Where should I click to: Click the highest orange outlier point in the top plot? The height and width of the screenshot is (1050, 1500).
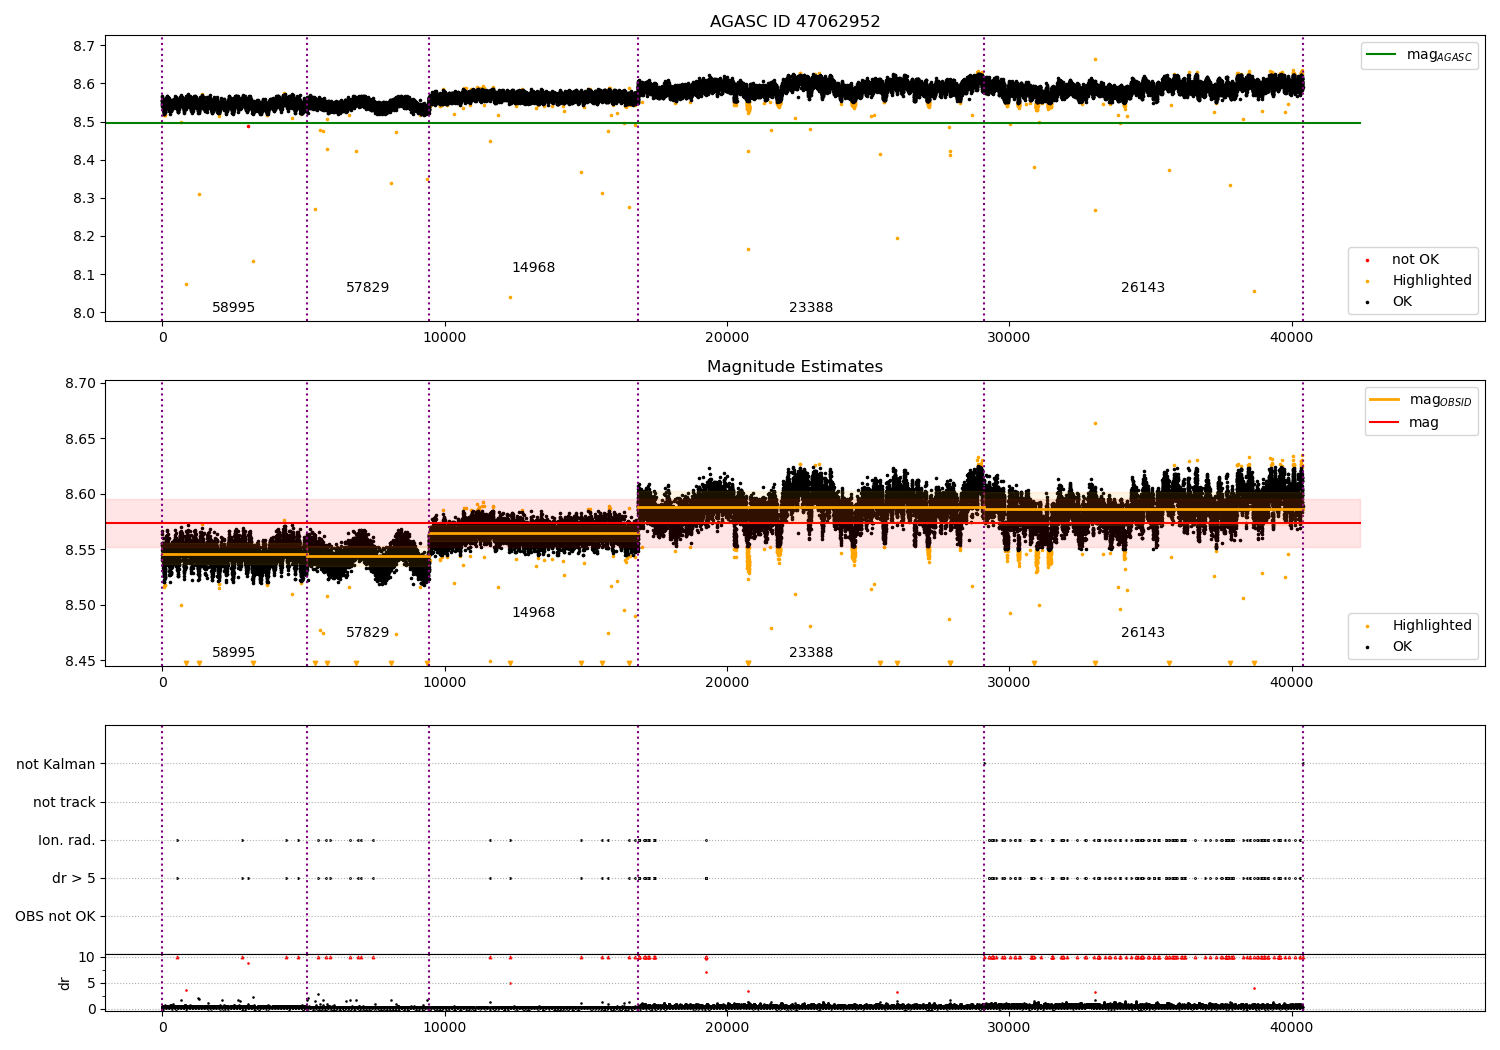tap(1095, 59)
